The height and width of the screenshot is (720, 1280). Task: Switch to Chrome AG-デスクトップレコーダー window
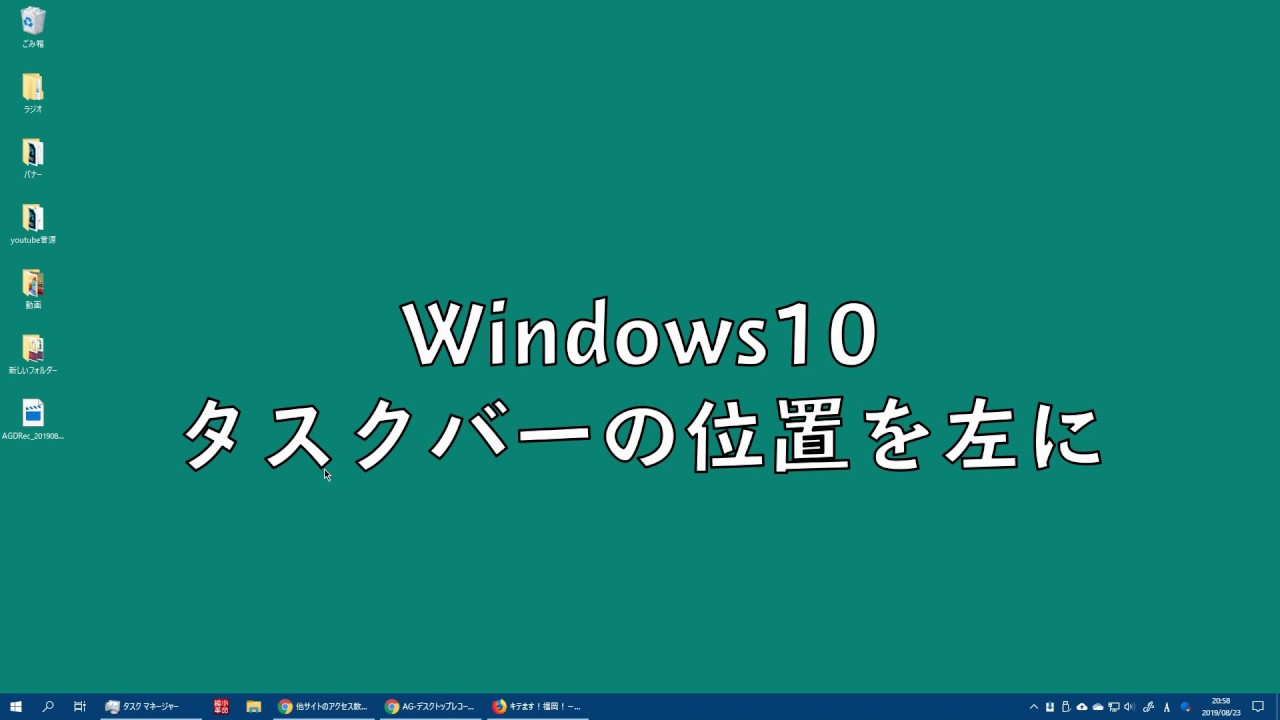[431, 706]
